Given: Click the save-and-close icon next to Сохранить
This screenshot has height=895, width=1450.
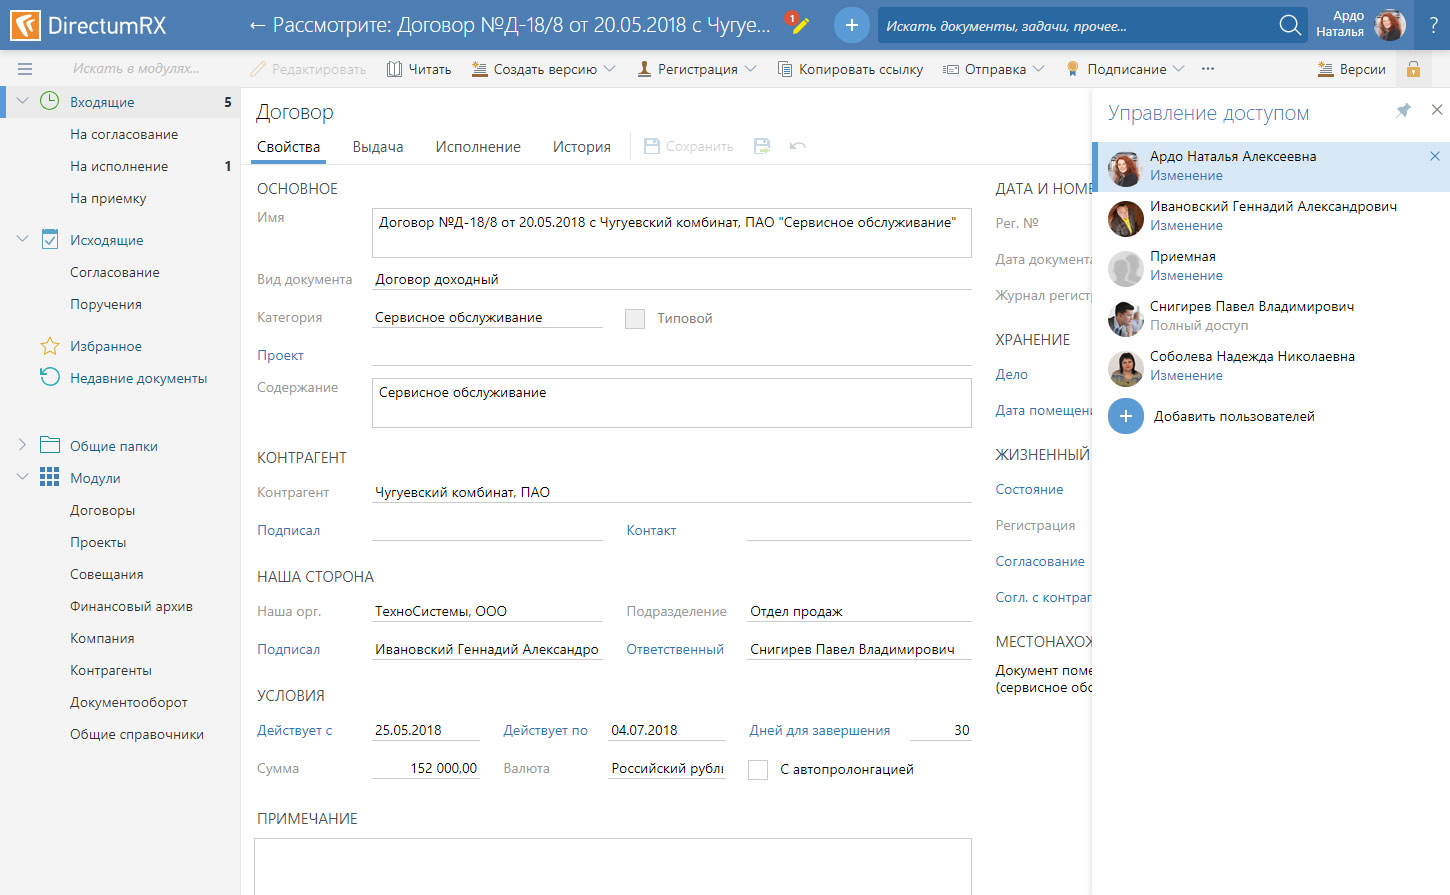Looking at the screenshot, I should [x=762, y=146].
